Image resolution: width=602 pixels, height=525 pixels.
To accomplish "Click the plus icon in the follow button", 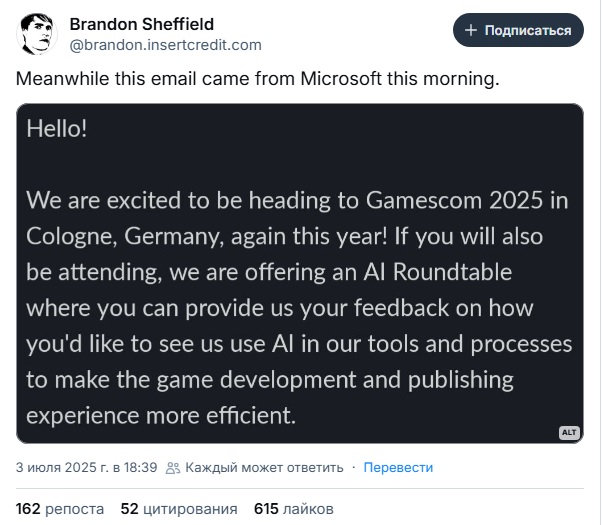I will 471,30.
